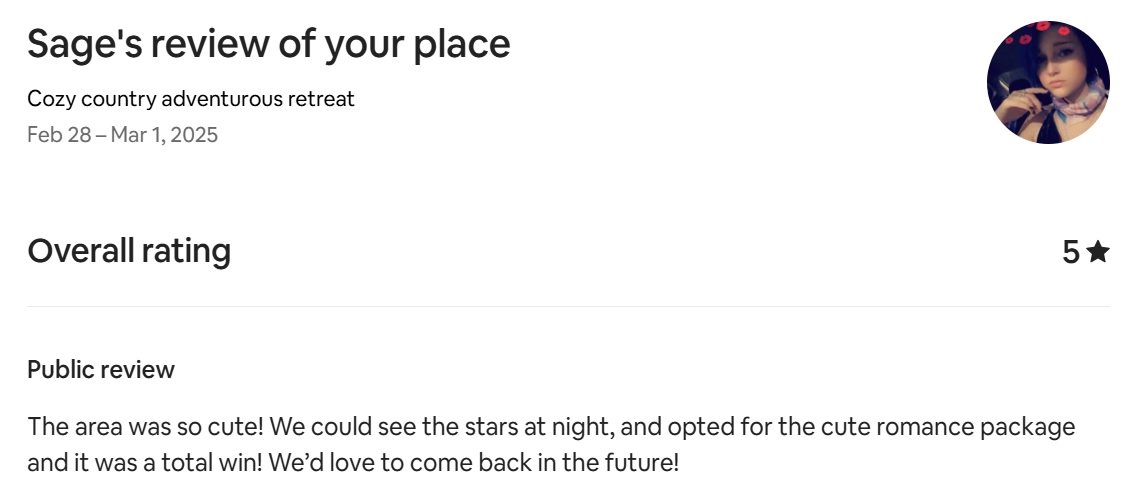Image resolution: width=1132 pixels, height=489 pixels.
Task: Click the number 5 rating score
Action: 1071,251
